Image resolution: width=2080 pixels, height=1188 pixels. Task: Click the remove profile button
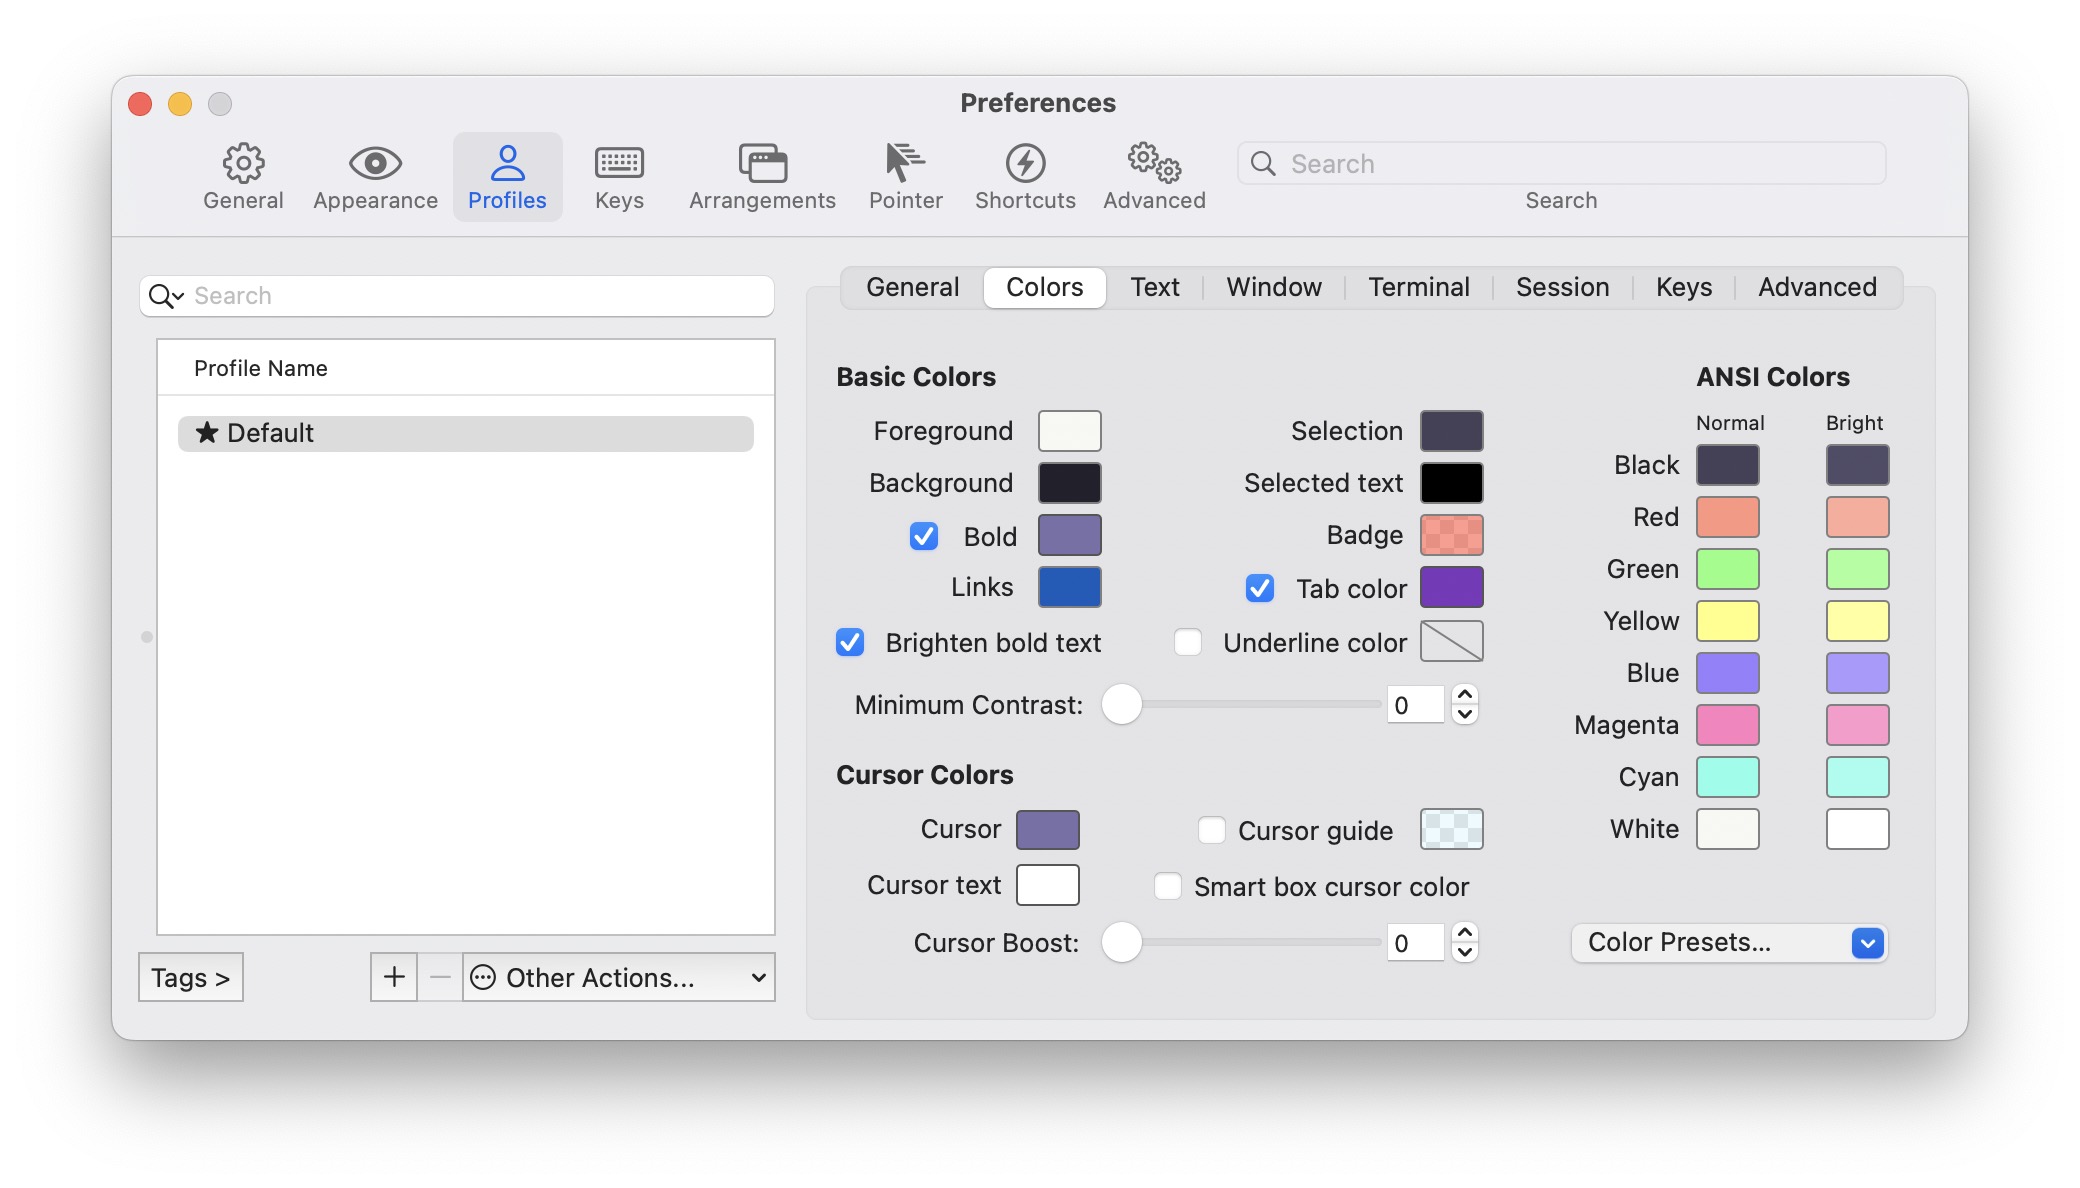pyautogui.click(x=440, y=977)
